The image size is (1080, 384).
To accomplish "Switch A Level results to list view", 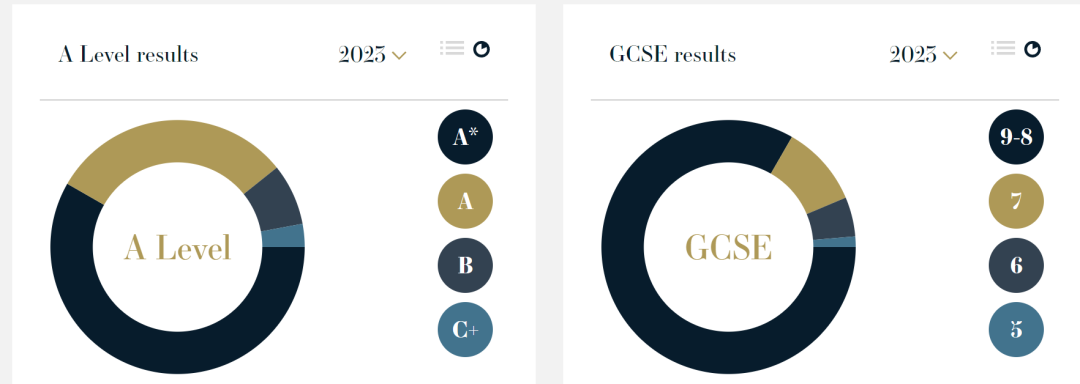I will (452, 48).
